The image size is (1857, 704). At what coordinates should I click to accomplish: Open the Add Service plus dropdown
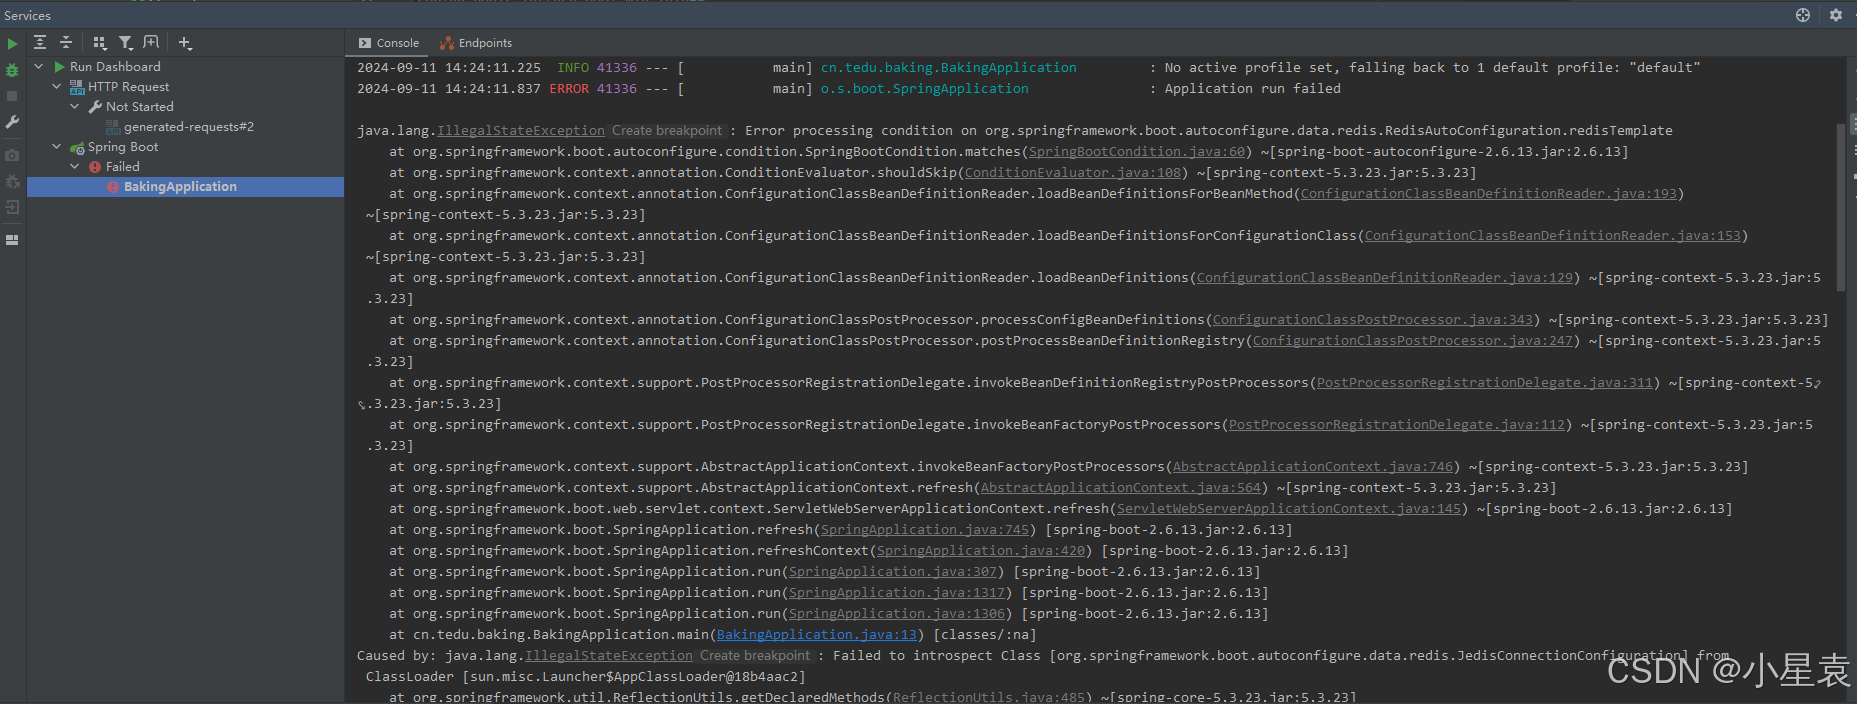click(185, 42)
